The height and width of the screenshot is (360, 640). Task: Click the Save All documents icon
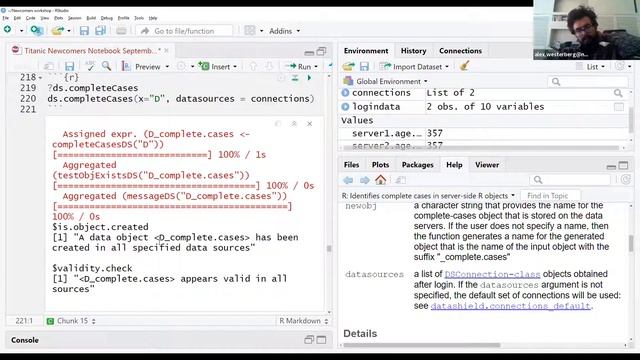[x=100, y=31]
